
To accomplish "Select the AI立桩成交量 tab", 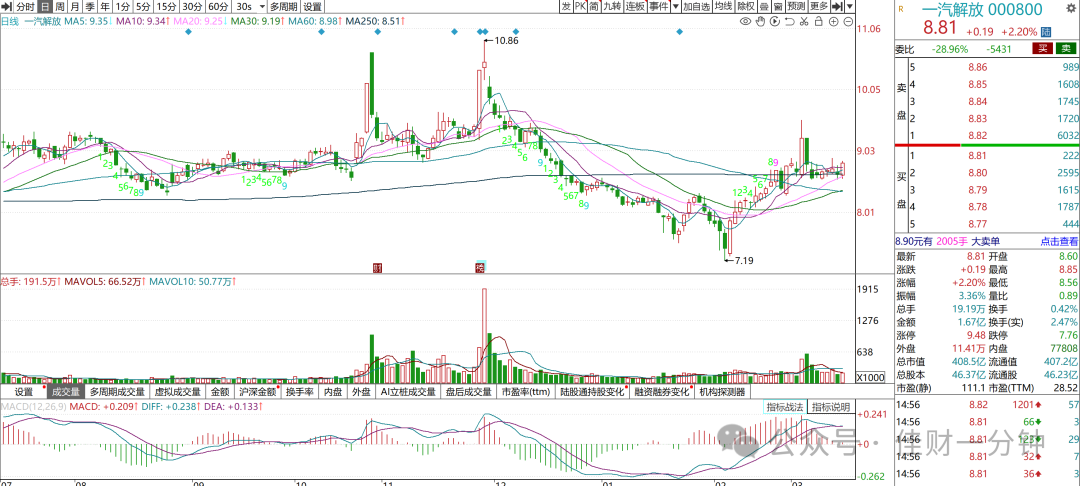I will click(409, 392).
